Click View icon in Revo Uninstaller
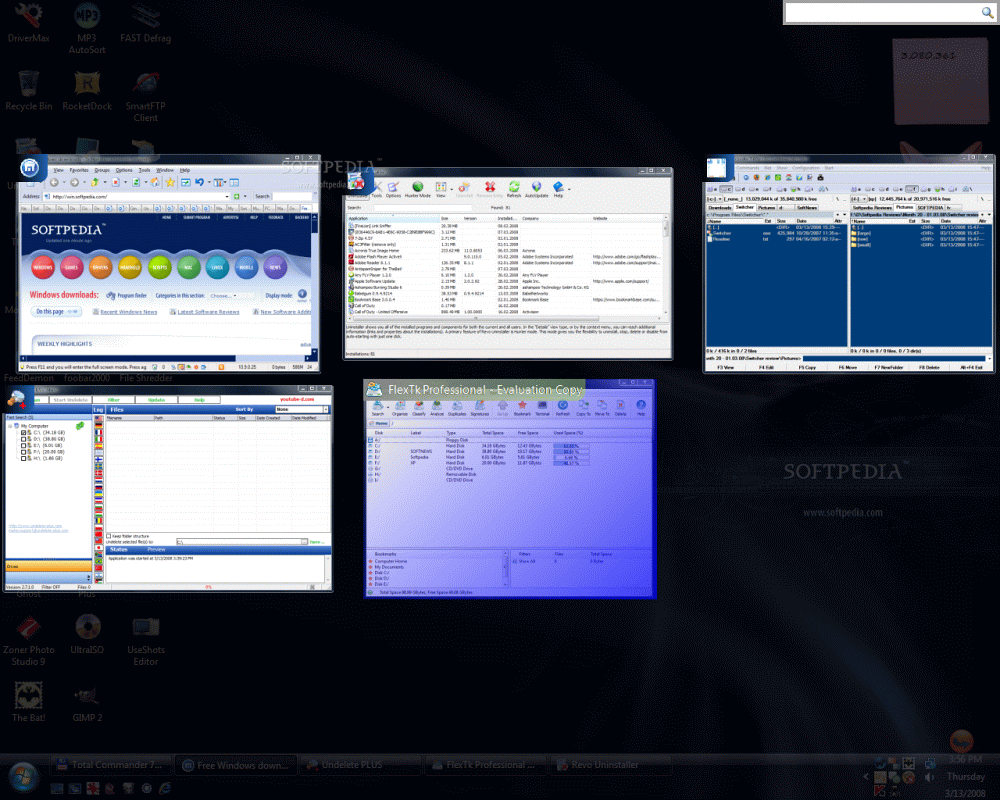 (441, 189)
